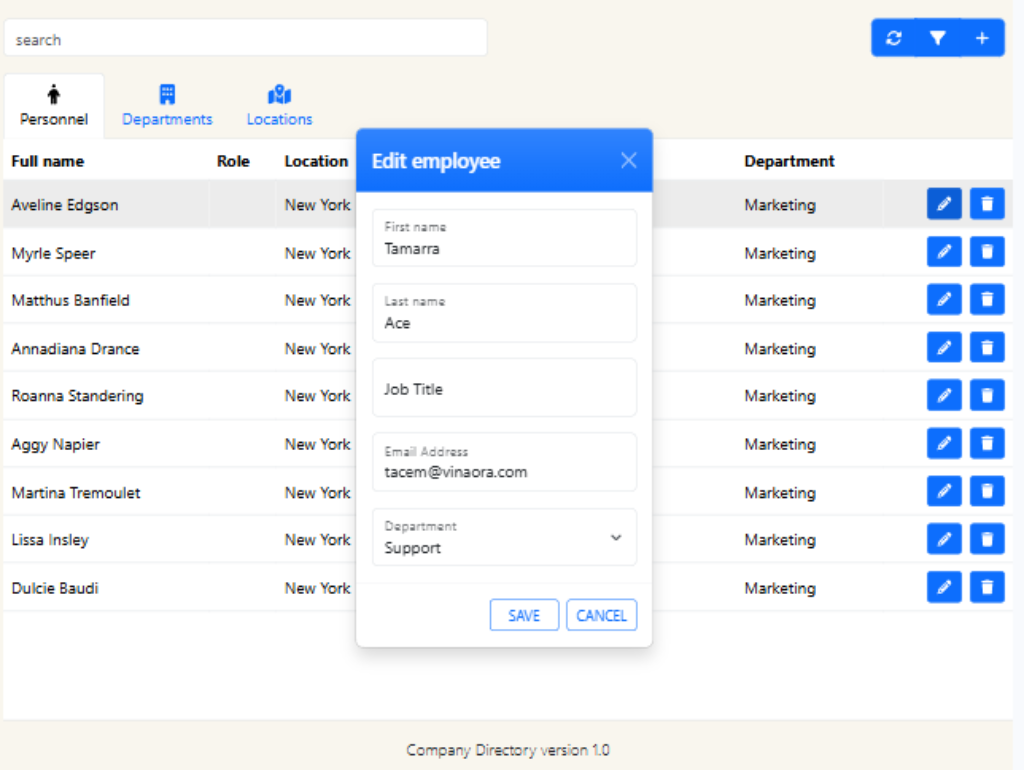Delete Aggy Napier with trash icon

click(x=987, y=443)
